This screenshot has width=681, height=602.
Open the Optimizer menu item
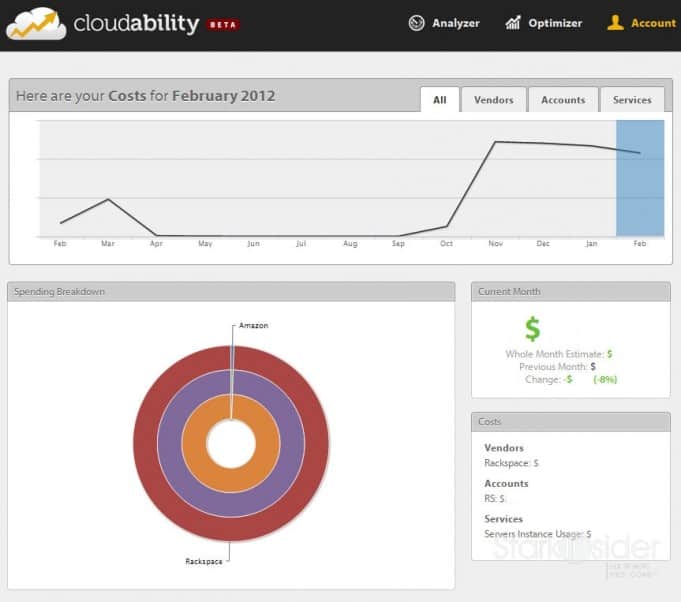tap(555, 23)
